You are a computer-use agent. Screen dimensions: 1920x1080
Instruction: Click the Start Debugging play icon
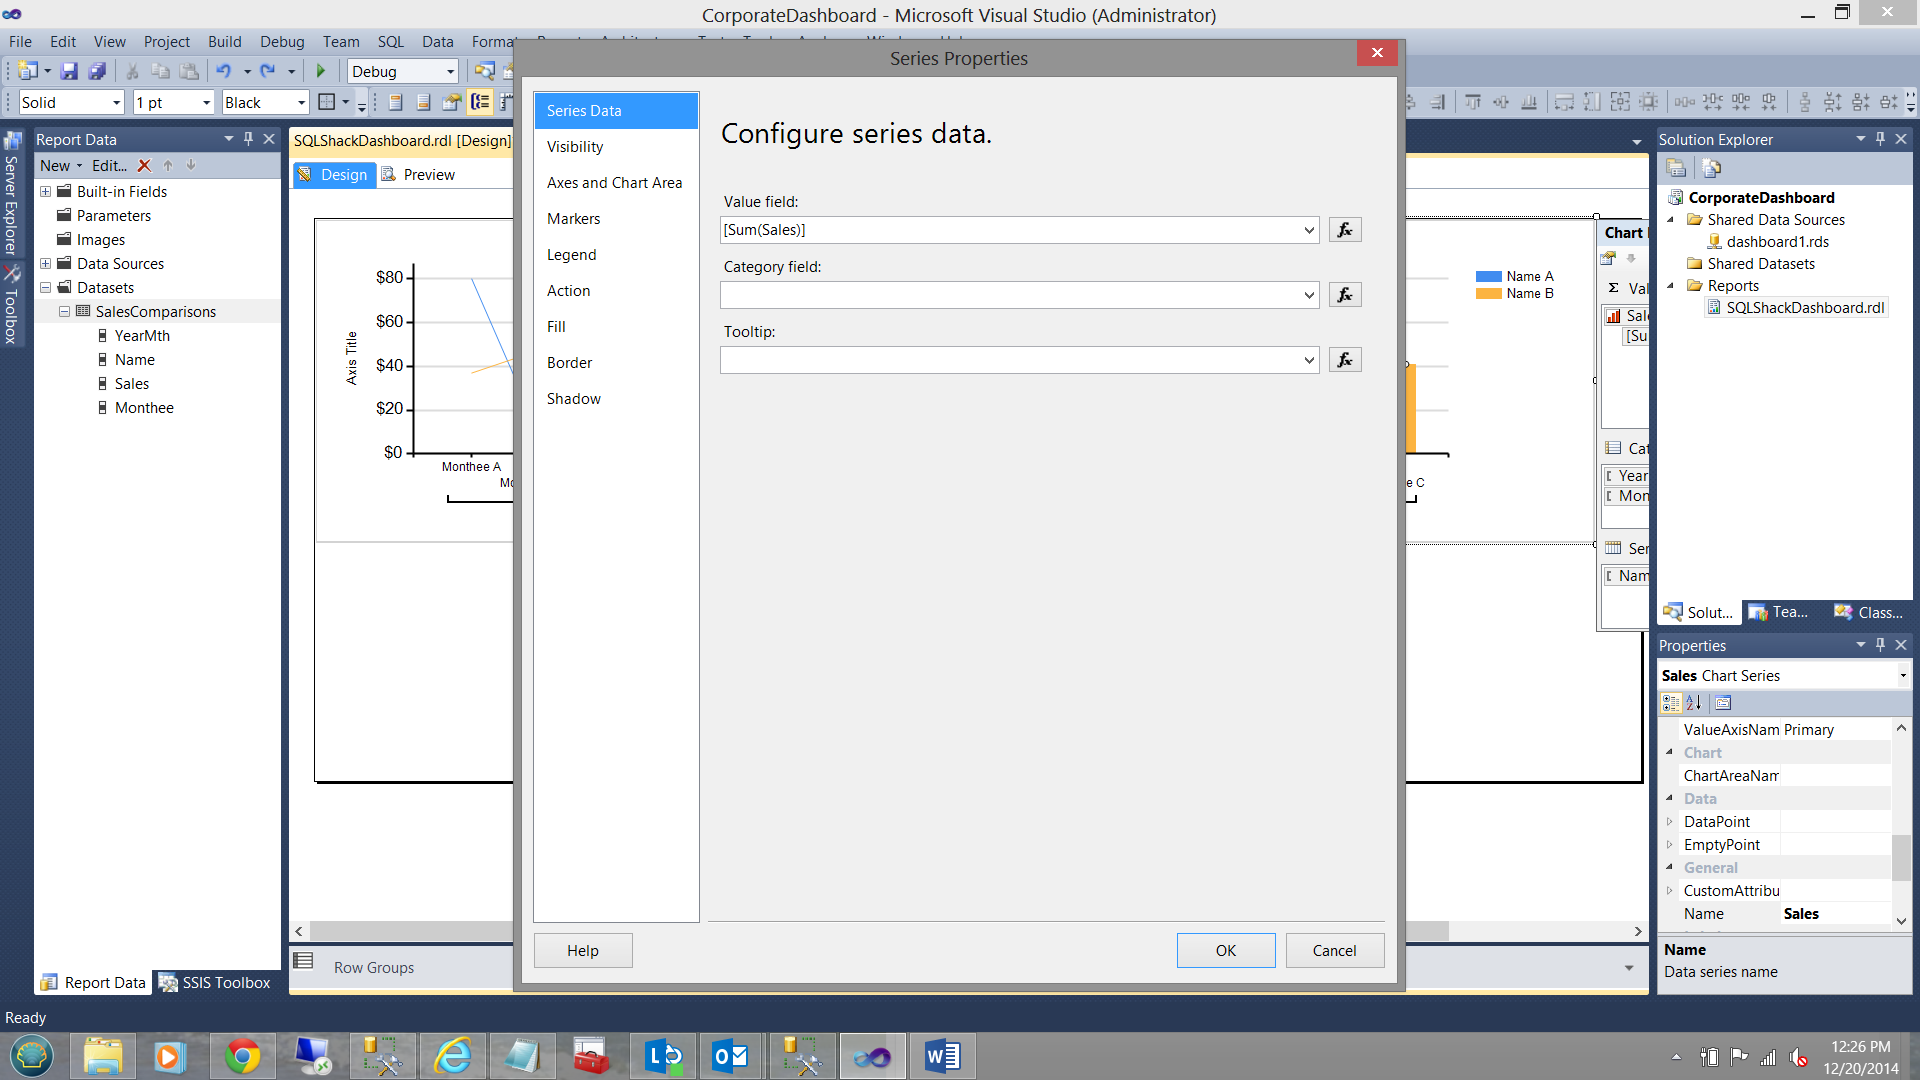(321, 71)
